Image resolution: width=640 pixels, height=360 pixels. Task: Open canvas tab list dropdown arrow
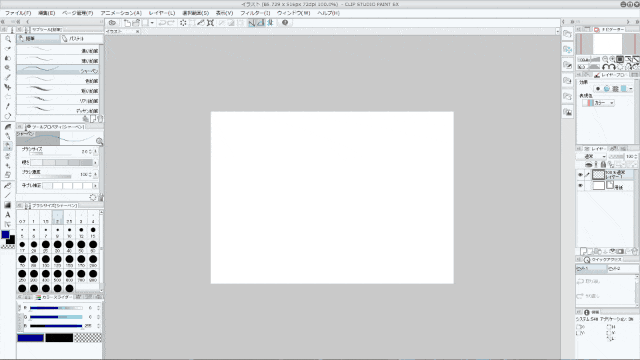557,31
